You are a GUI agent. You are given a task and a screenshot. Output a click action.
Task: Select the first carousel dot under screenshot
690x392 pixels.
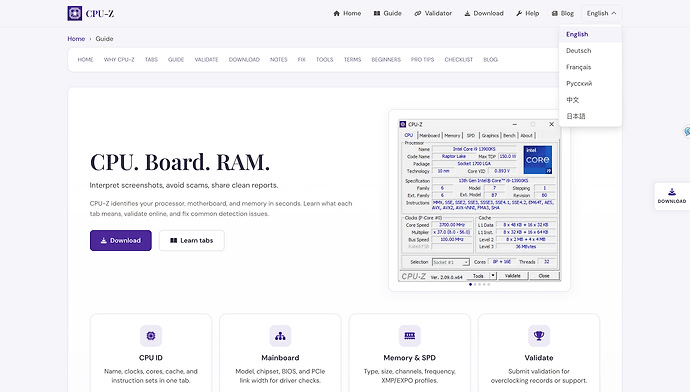470,285
